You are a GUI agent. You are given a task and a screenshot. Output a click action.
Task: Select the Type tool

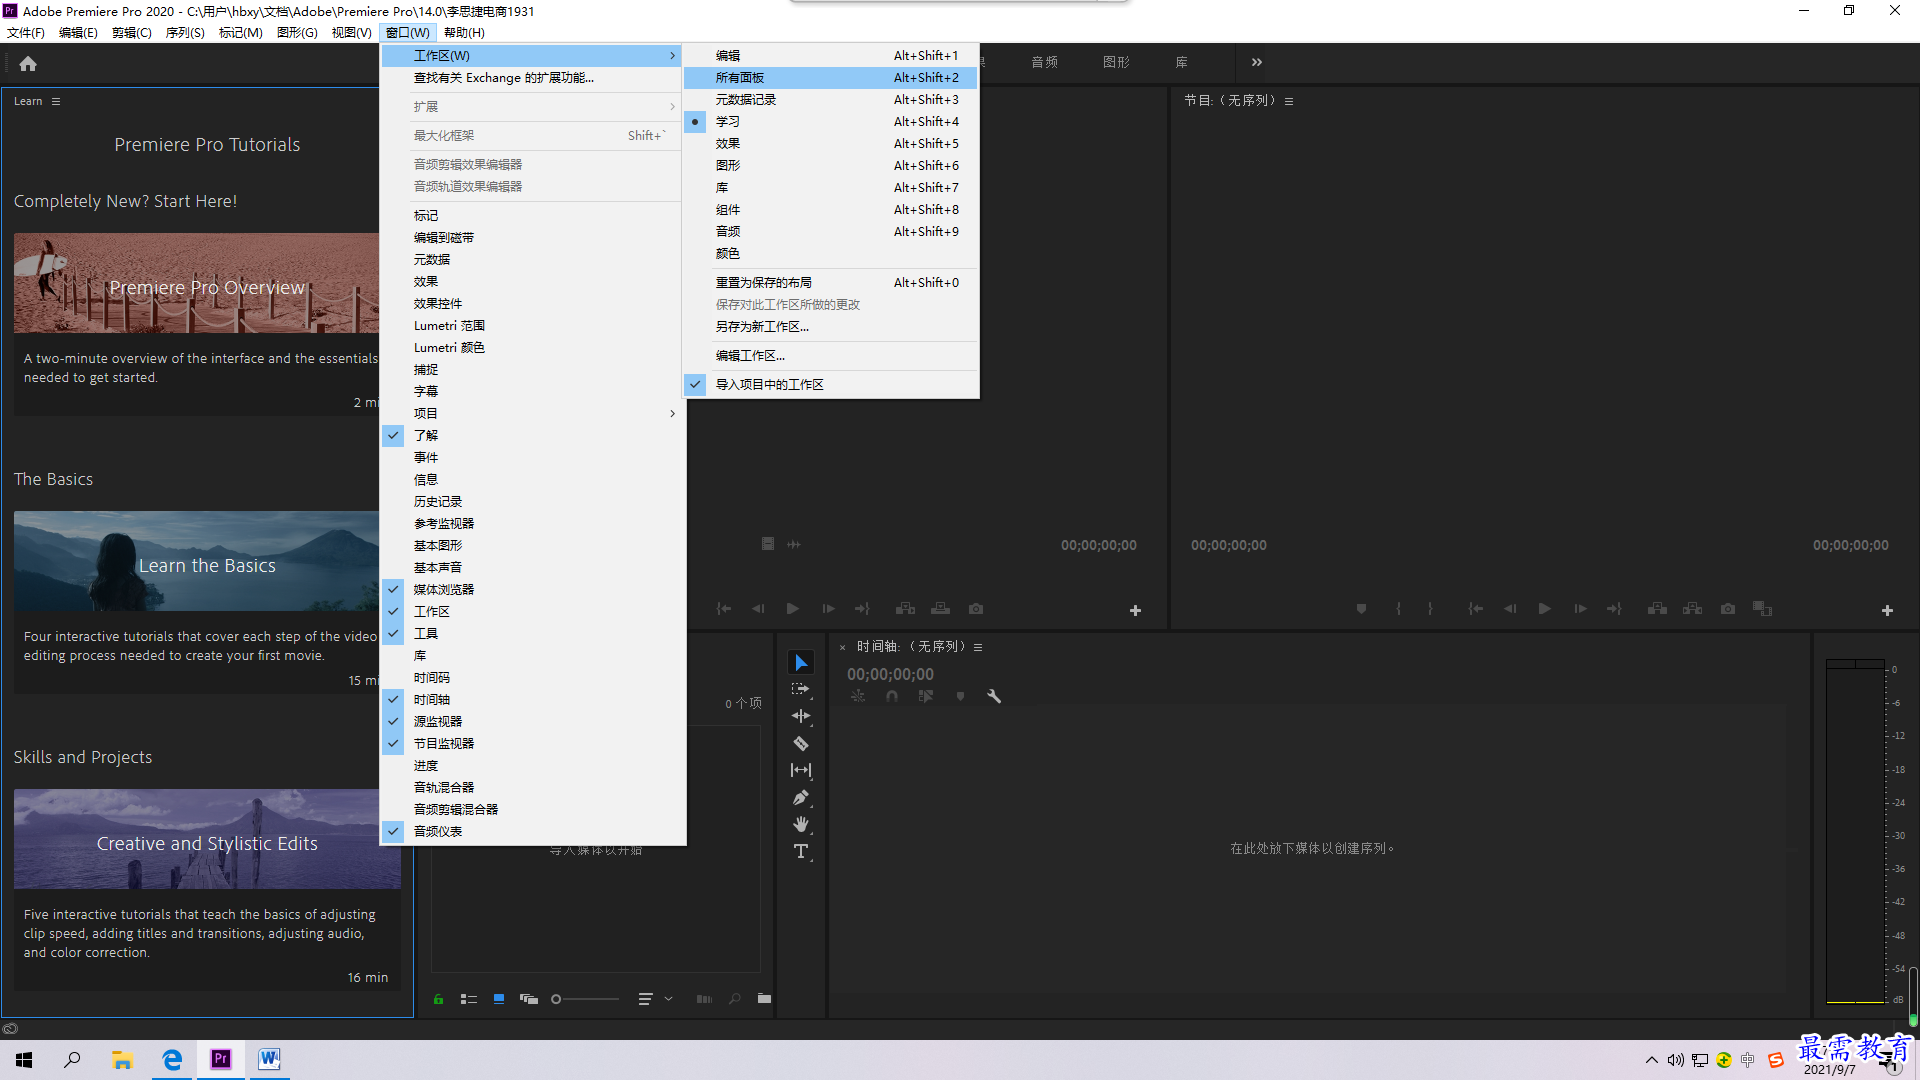tap(801, 851)
